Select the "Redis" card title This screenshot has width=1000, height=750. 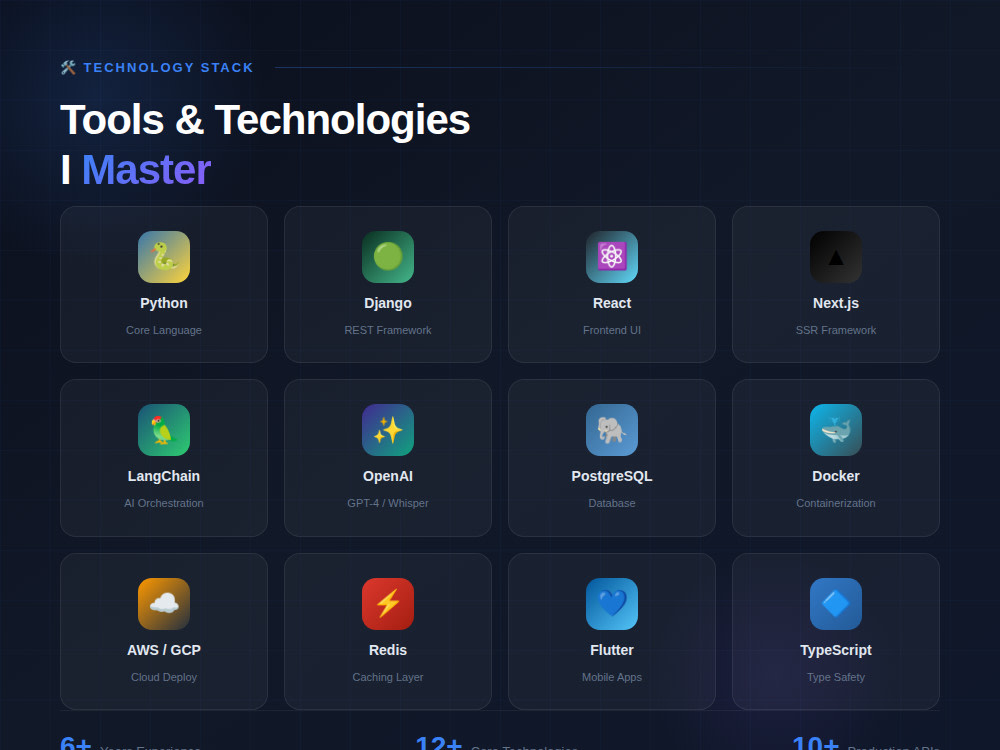[x=388, y=650]
